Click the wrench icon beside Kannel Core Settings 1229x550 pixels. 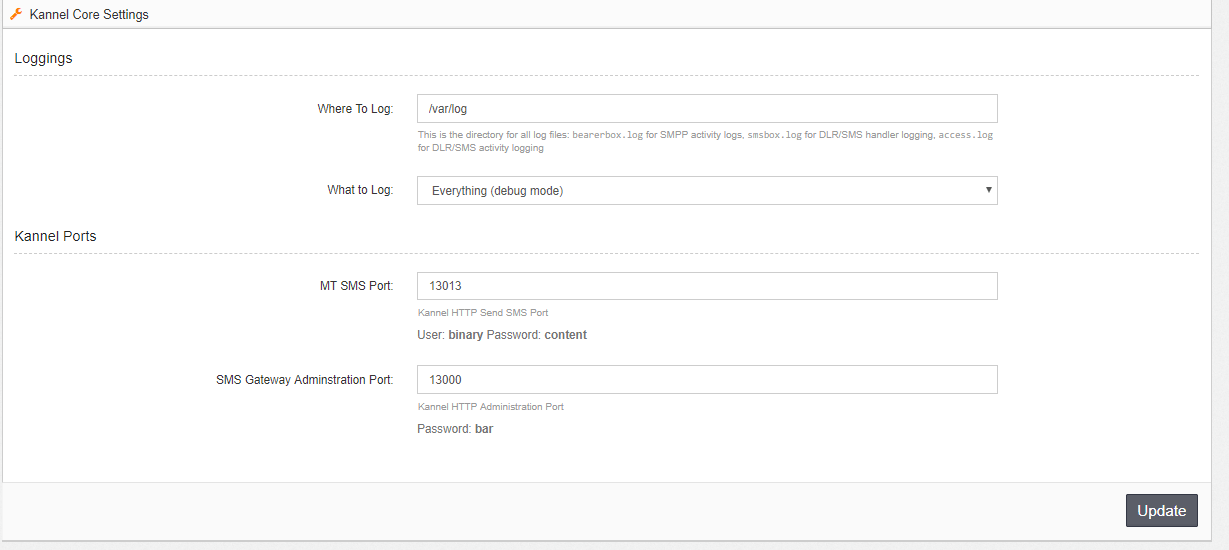[x=16, y=14]
